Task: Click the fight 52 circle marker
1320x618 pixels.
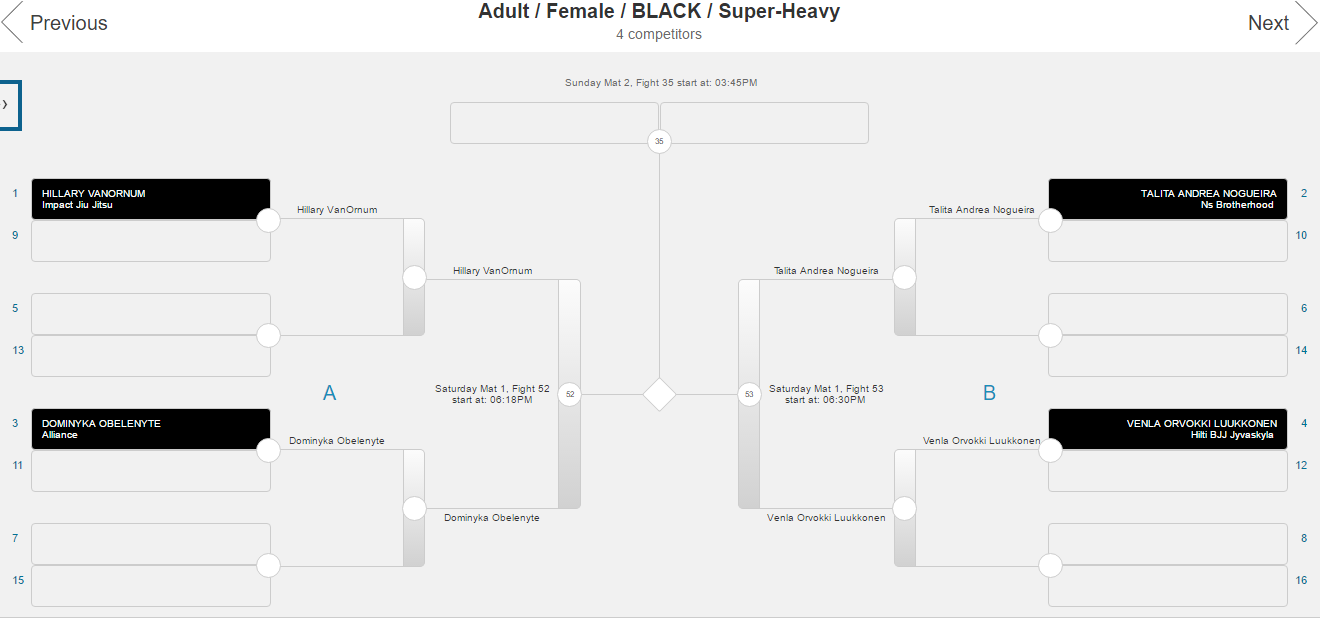Action: coord(570,394)
